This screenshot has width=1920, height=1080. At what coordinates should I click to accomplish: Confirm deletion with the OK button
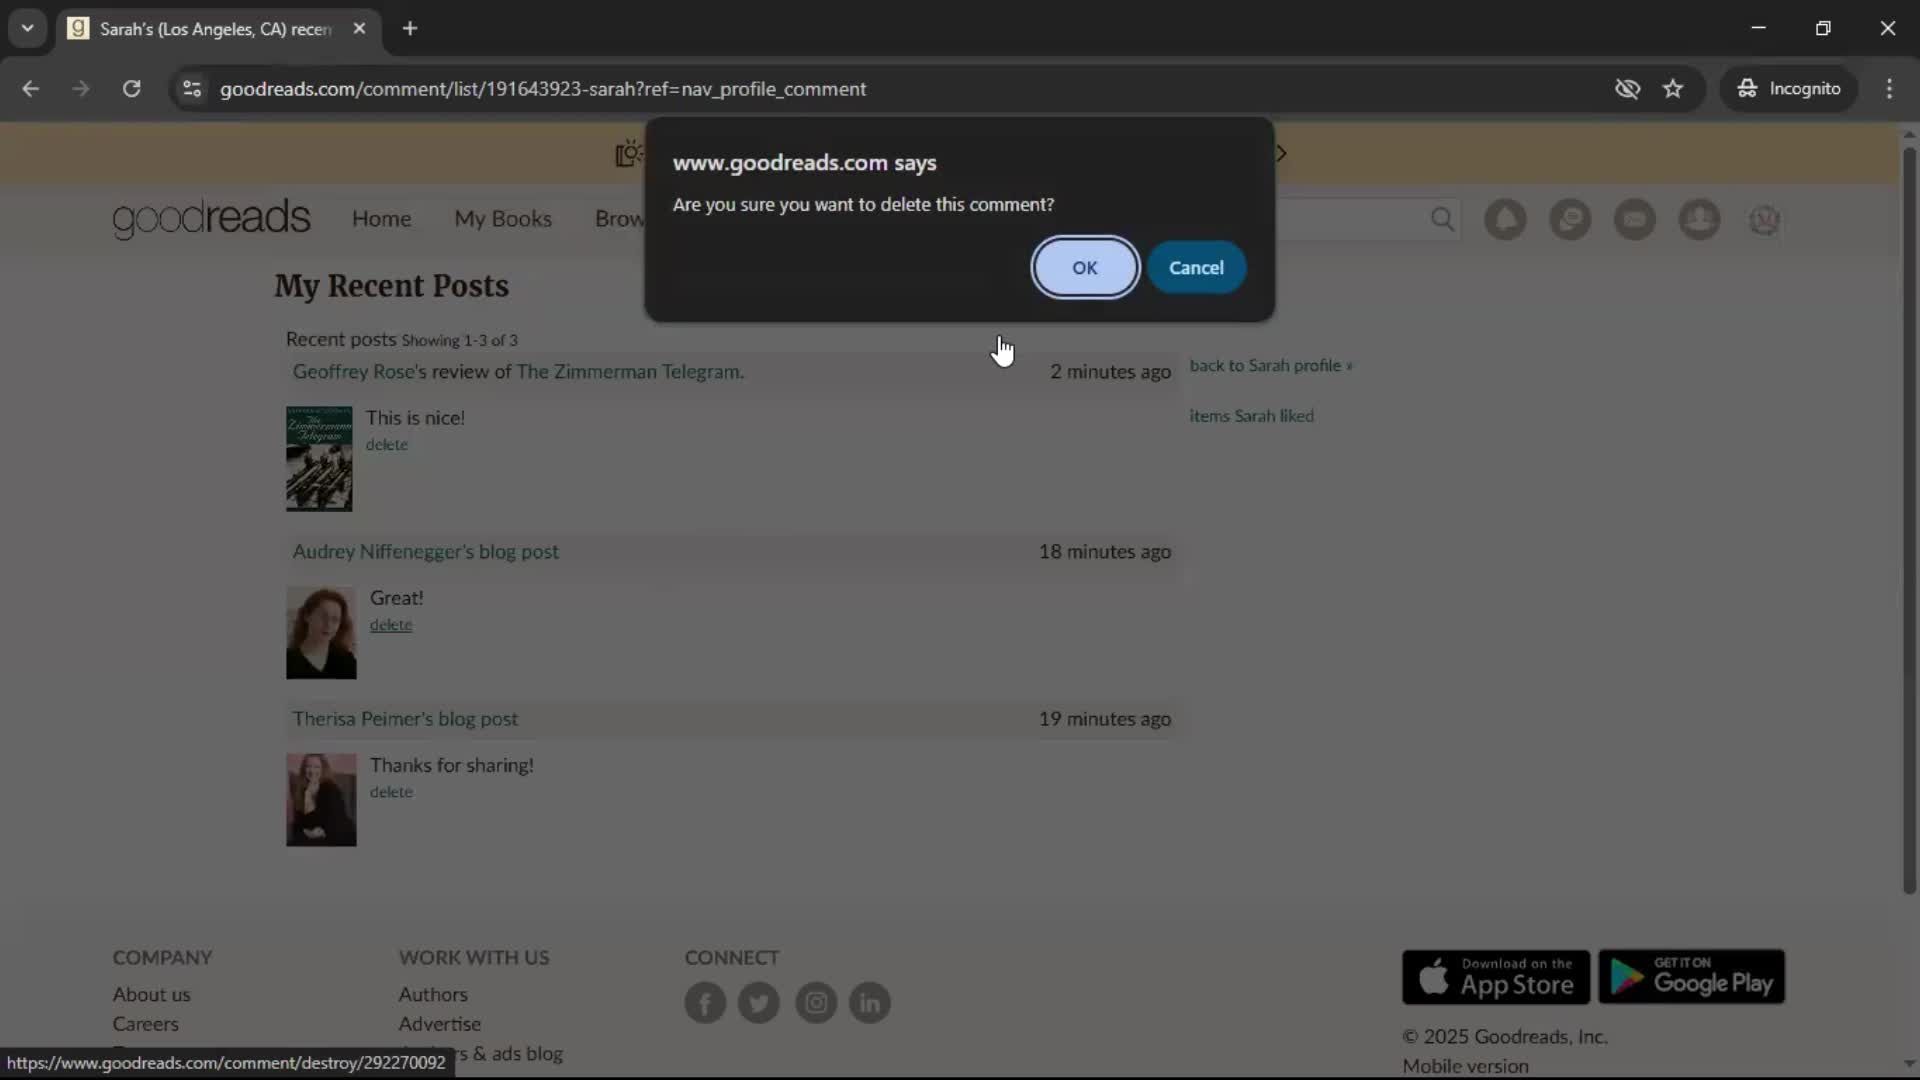tap(1085, 267)
